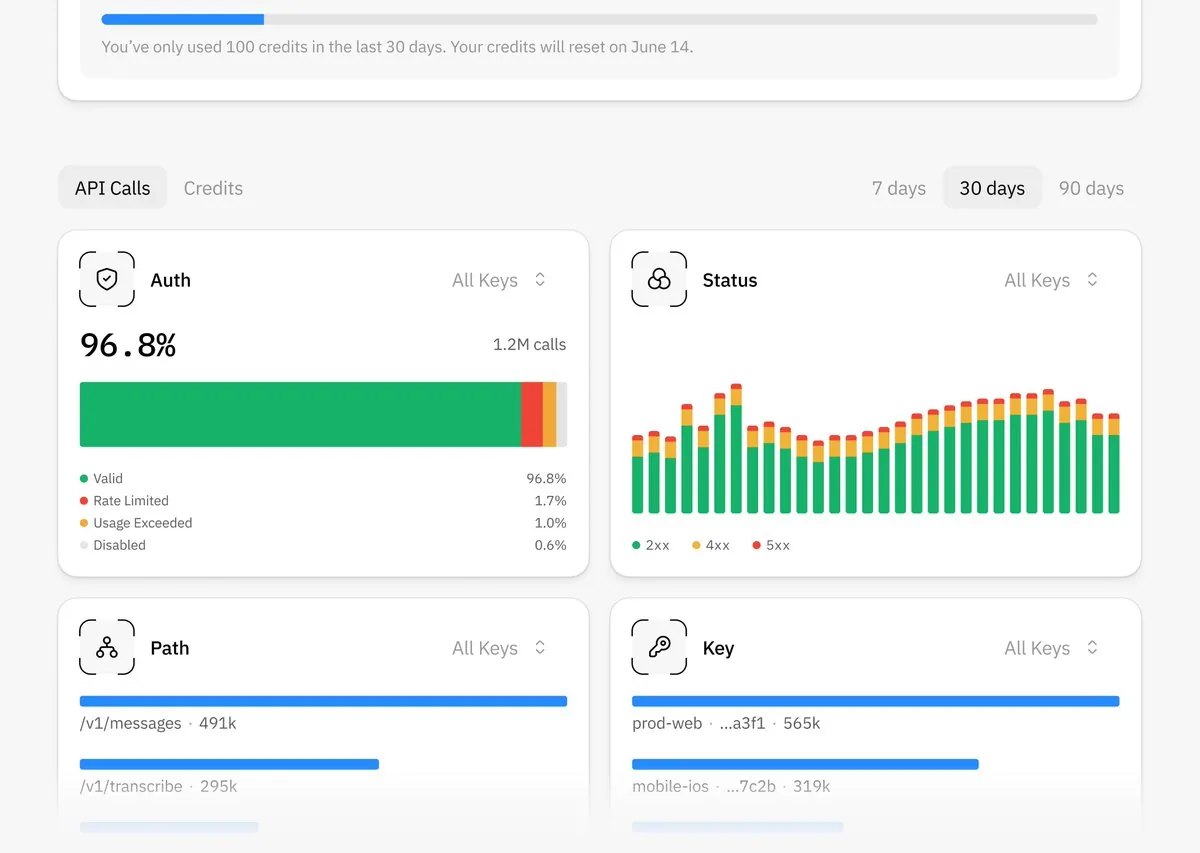Select the 90 days range

(1091, 188)
